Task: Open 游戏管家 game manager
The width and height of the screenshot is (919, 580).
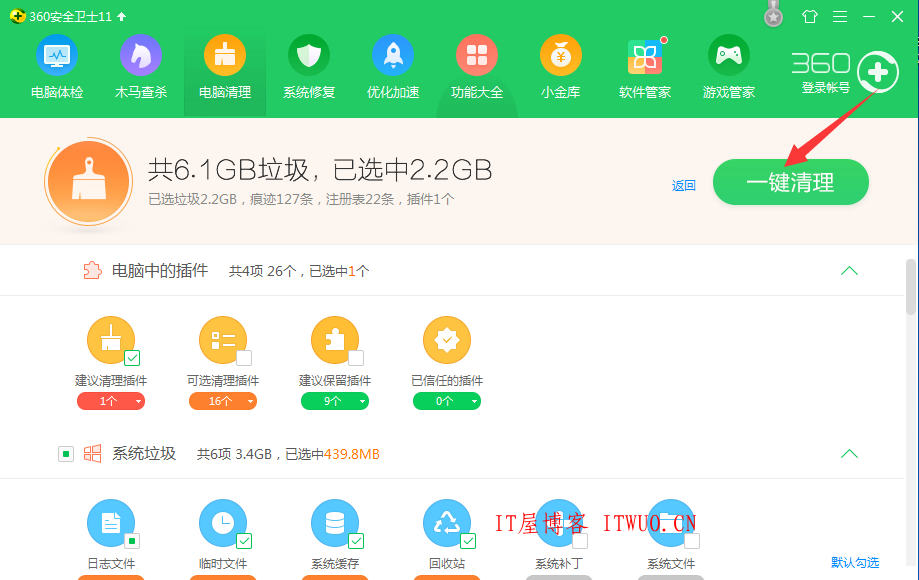Action: (729, 67)
